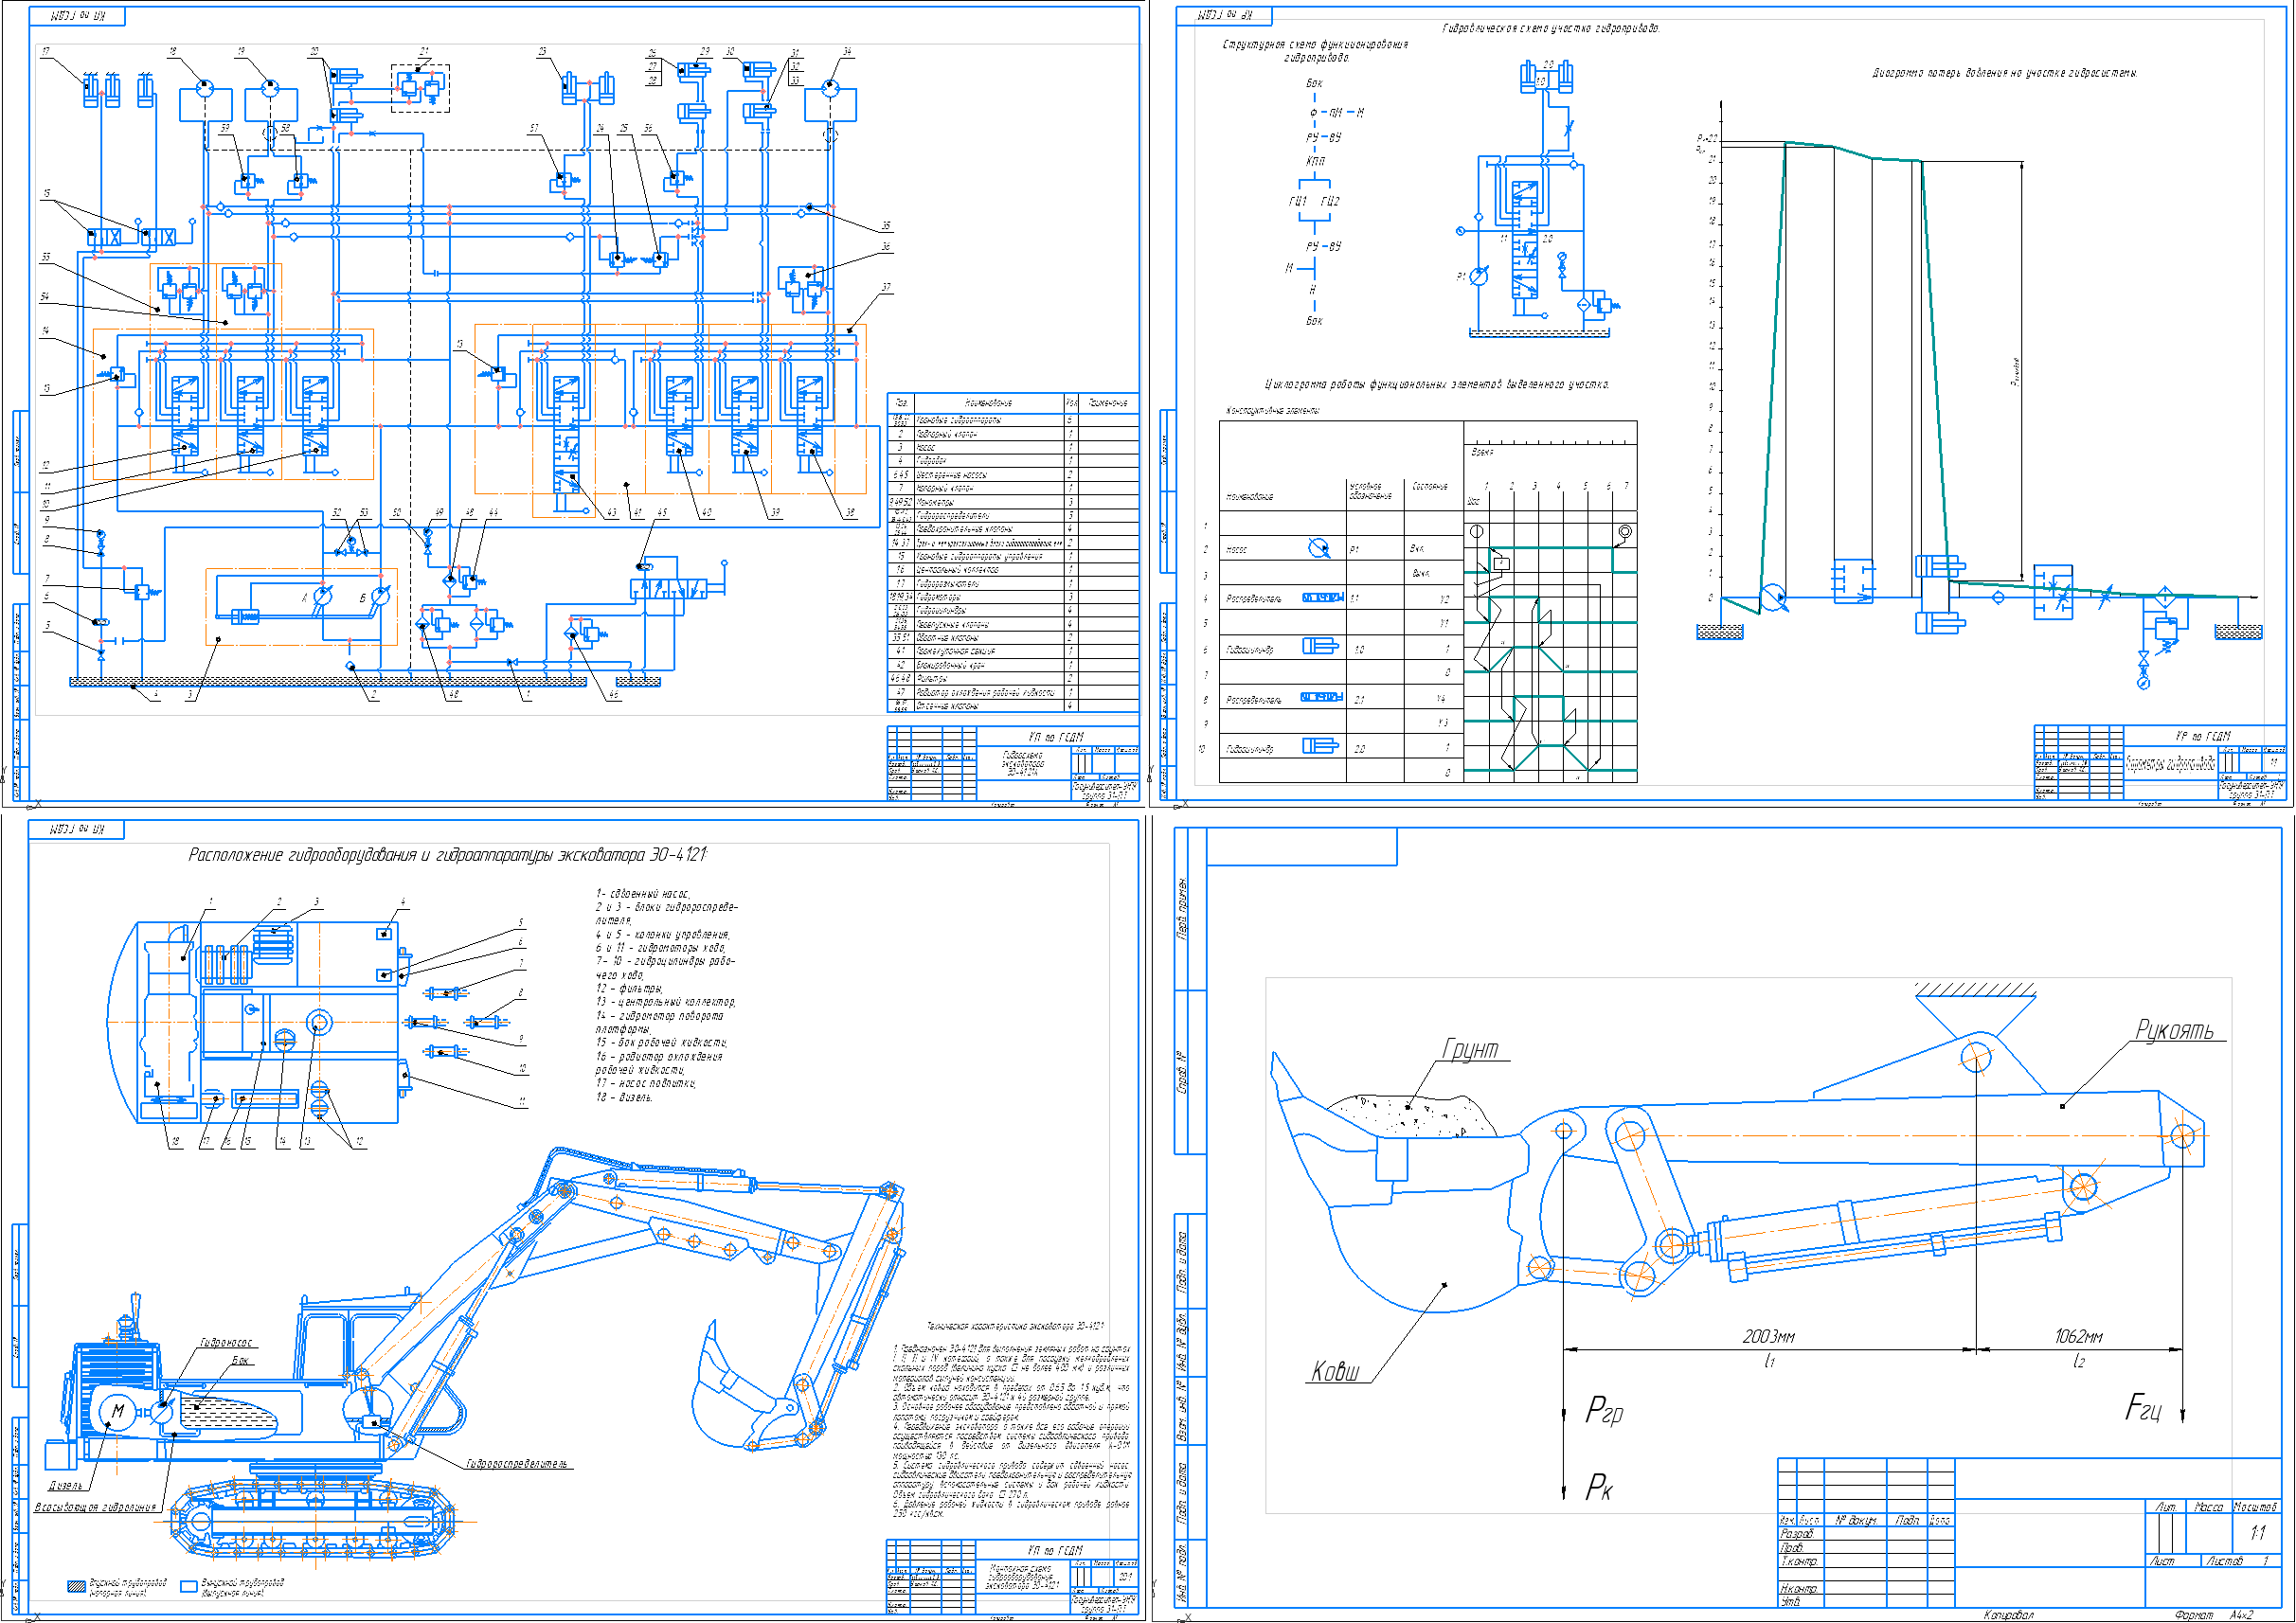
Task: Click the "Всасывающая гидролиния" callout
Action: click(x=96, y=1507)
